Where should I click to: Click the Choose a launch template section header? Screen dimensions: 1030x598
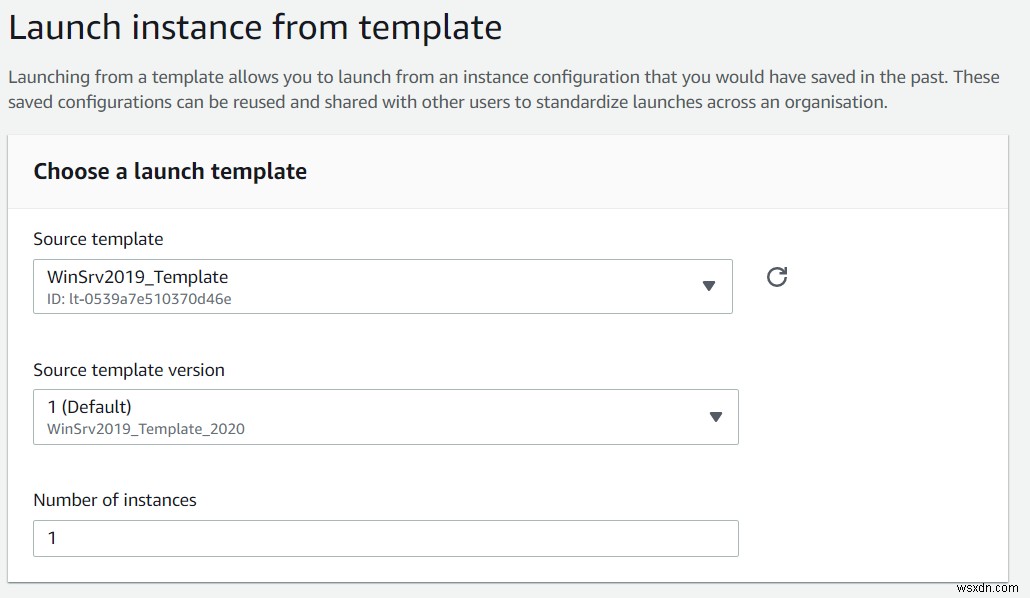point(168,171)
